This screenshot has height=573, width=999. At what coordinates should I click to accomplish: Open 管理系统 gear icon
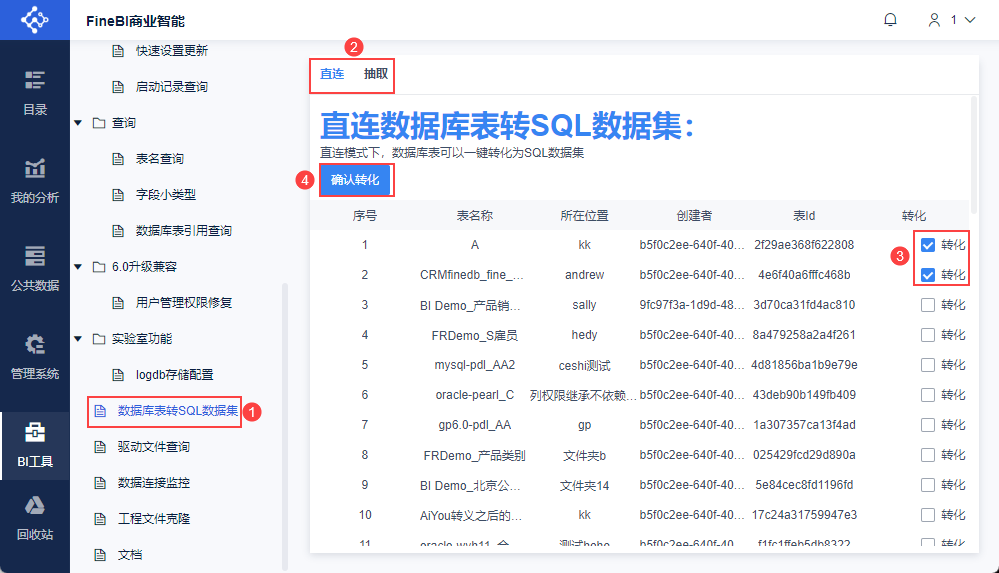tap(34, 344)
